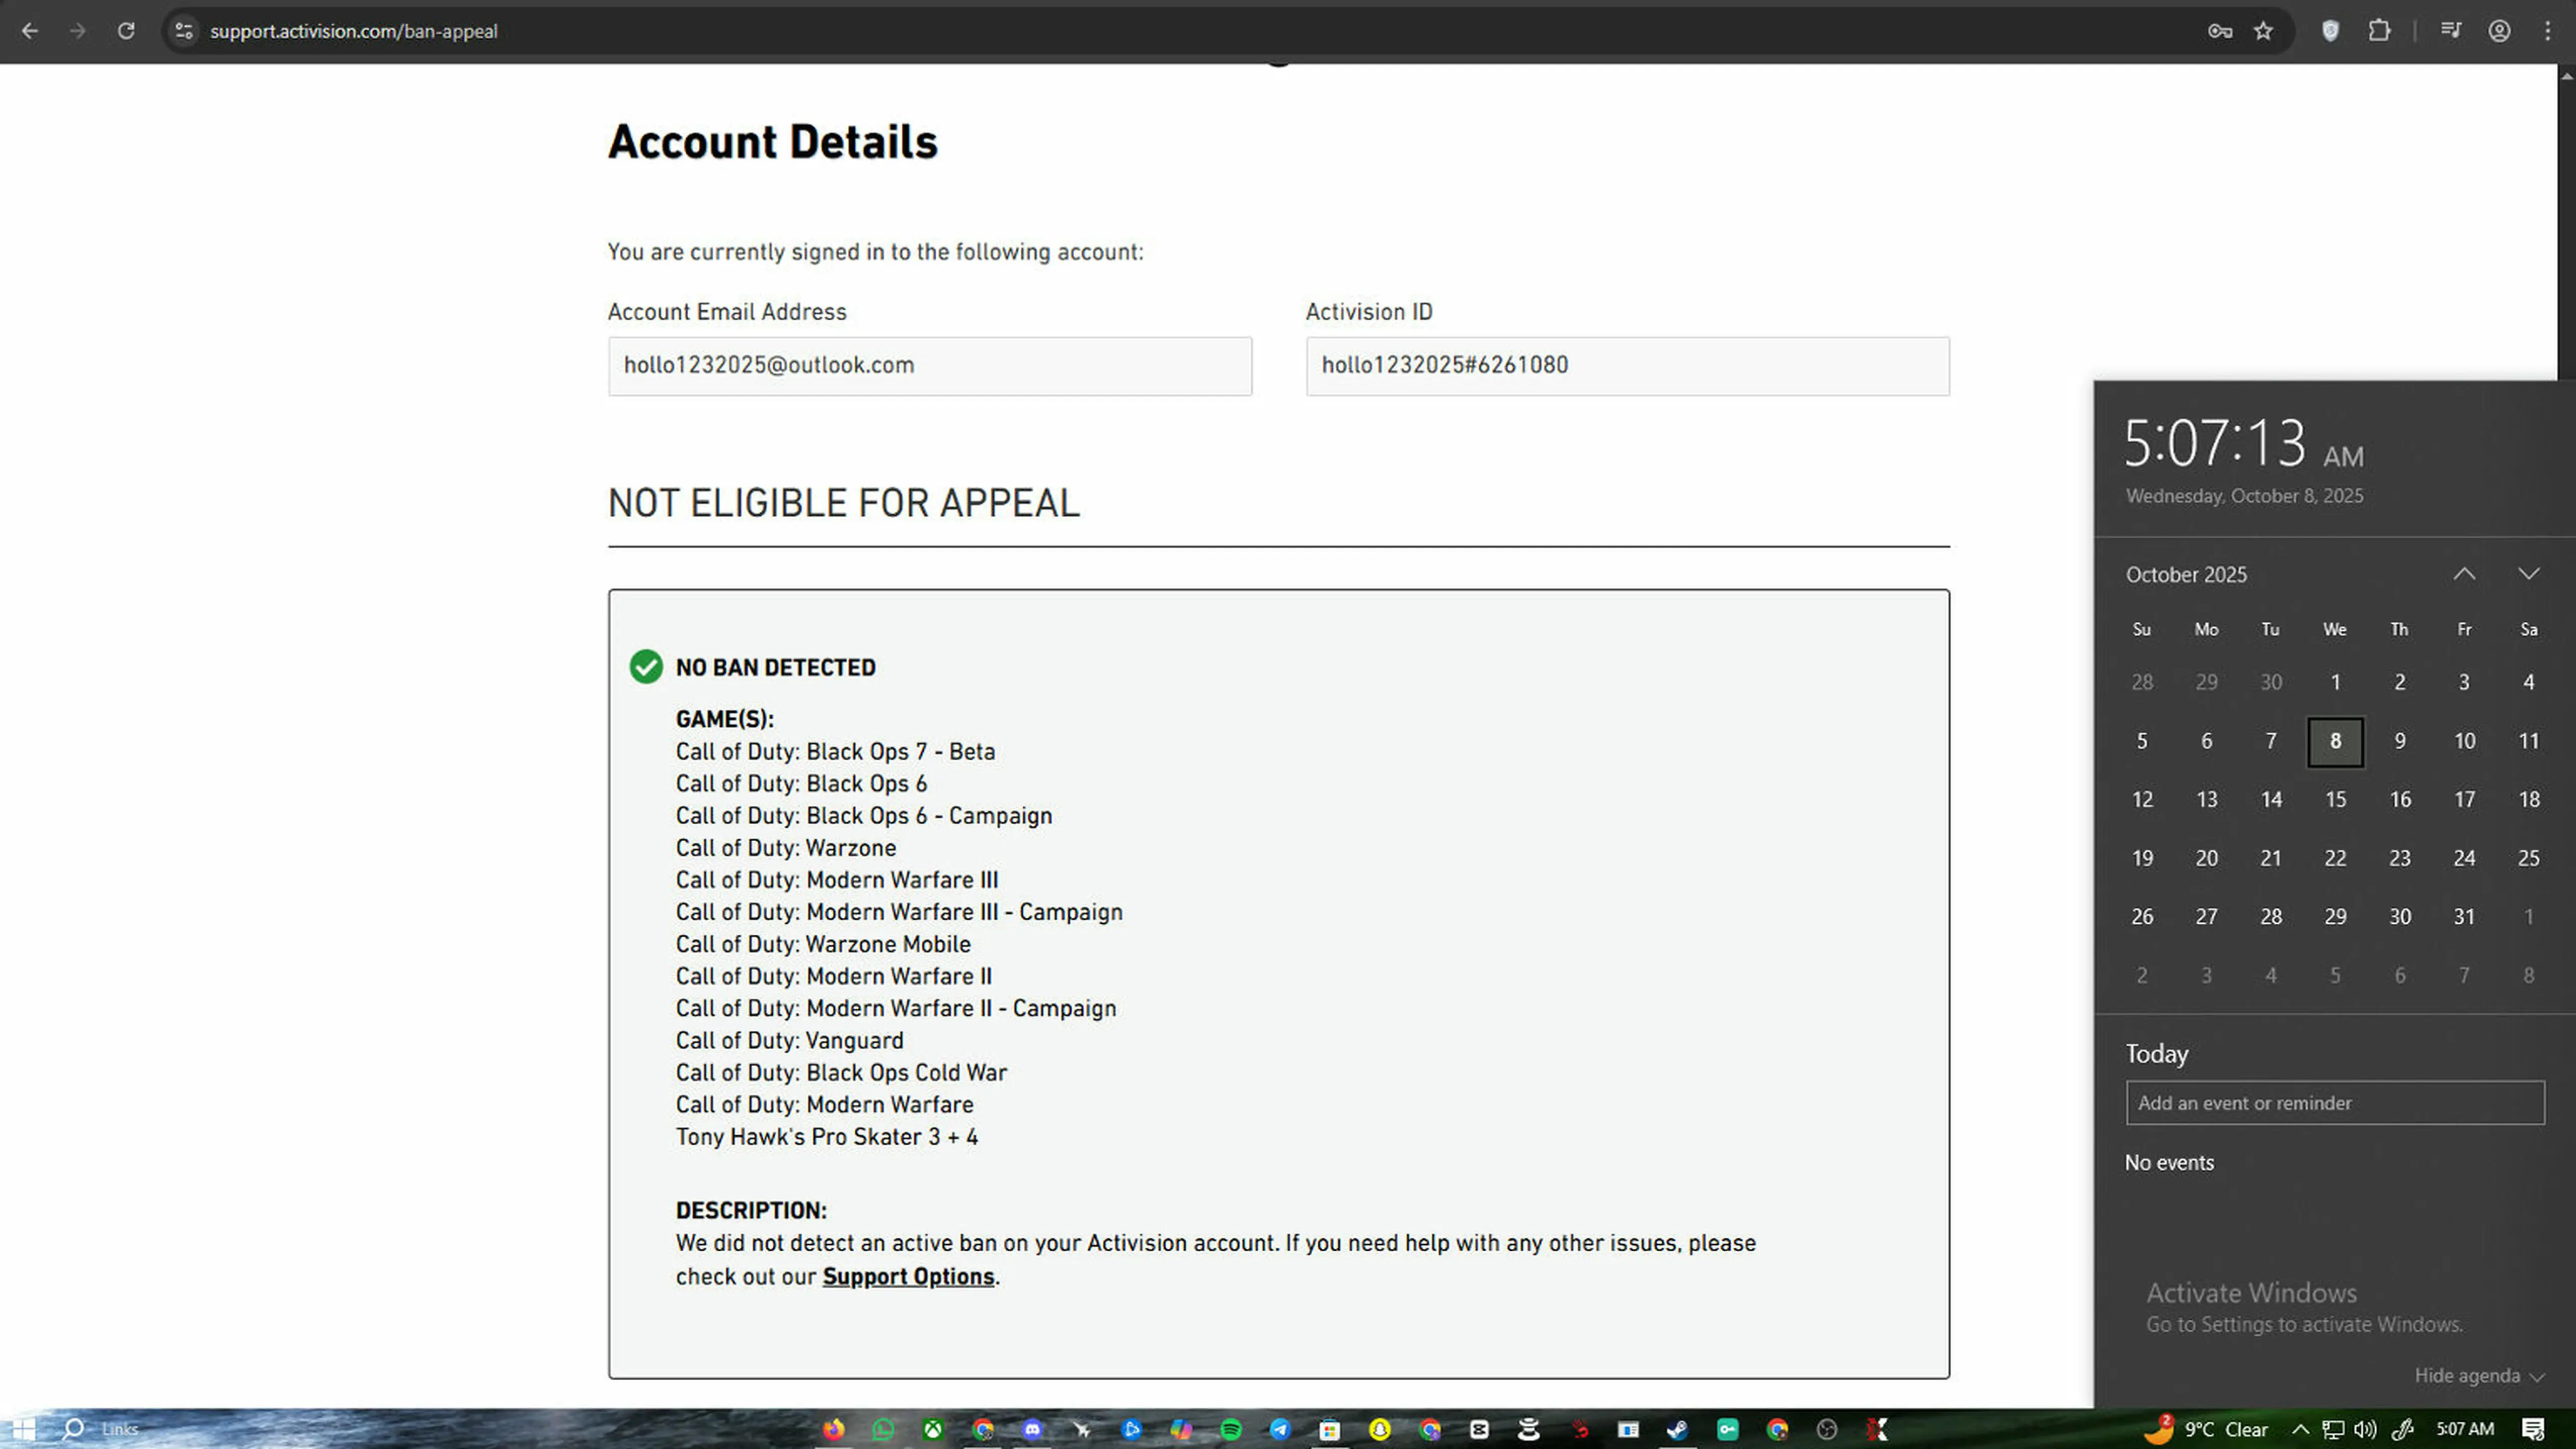Collapse the Hide agenda chevron
Viewport: 2576px width, 1449px height.
[x=2536, y=1377]
